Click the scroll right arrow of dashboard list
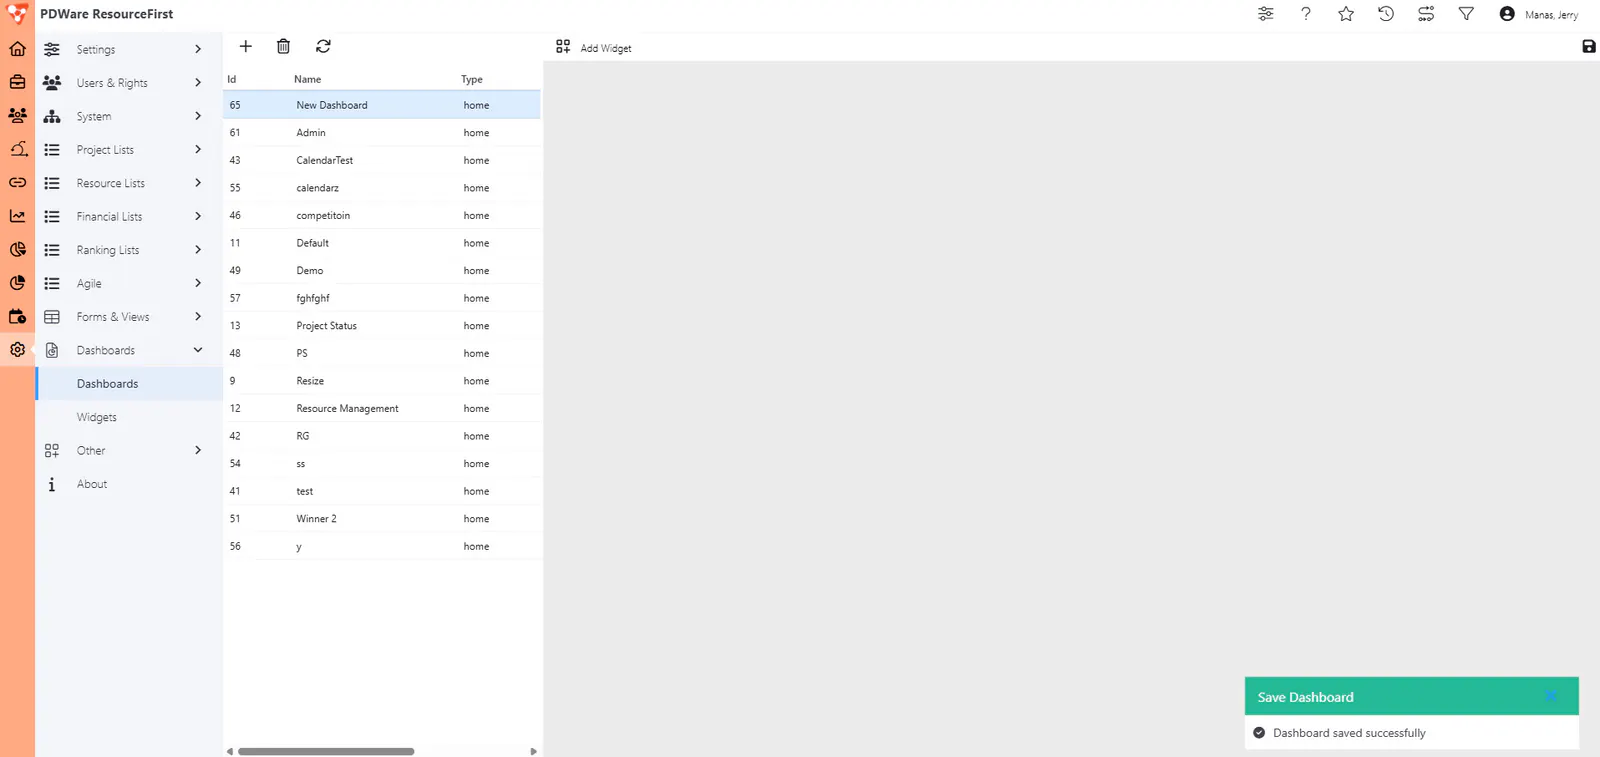 click(533, 751)
